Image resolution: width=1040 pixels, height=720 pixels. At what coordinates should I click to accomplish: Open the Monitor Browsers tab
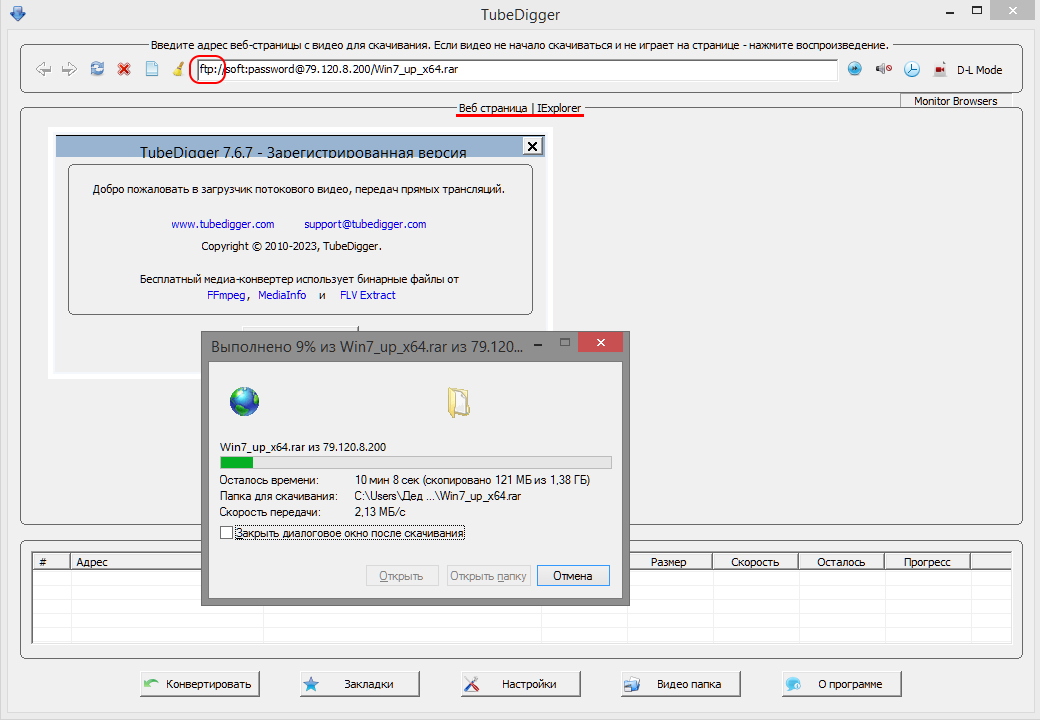tap(956, 101)
